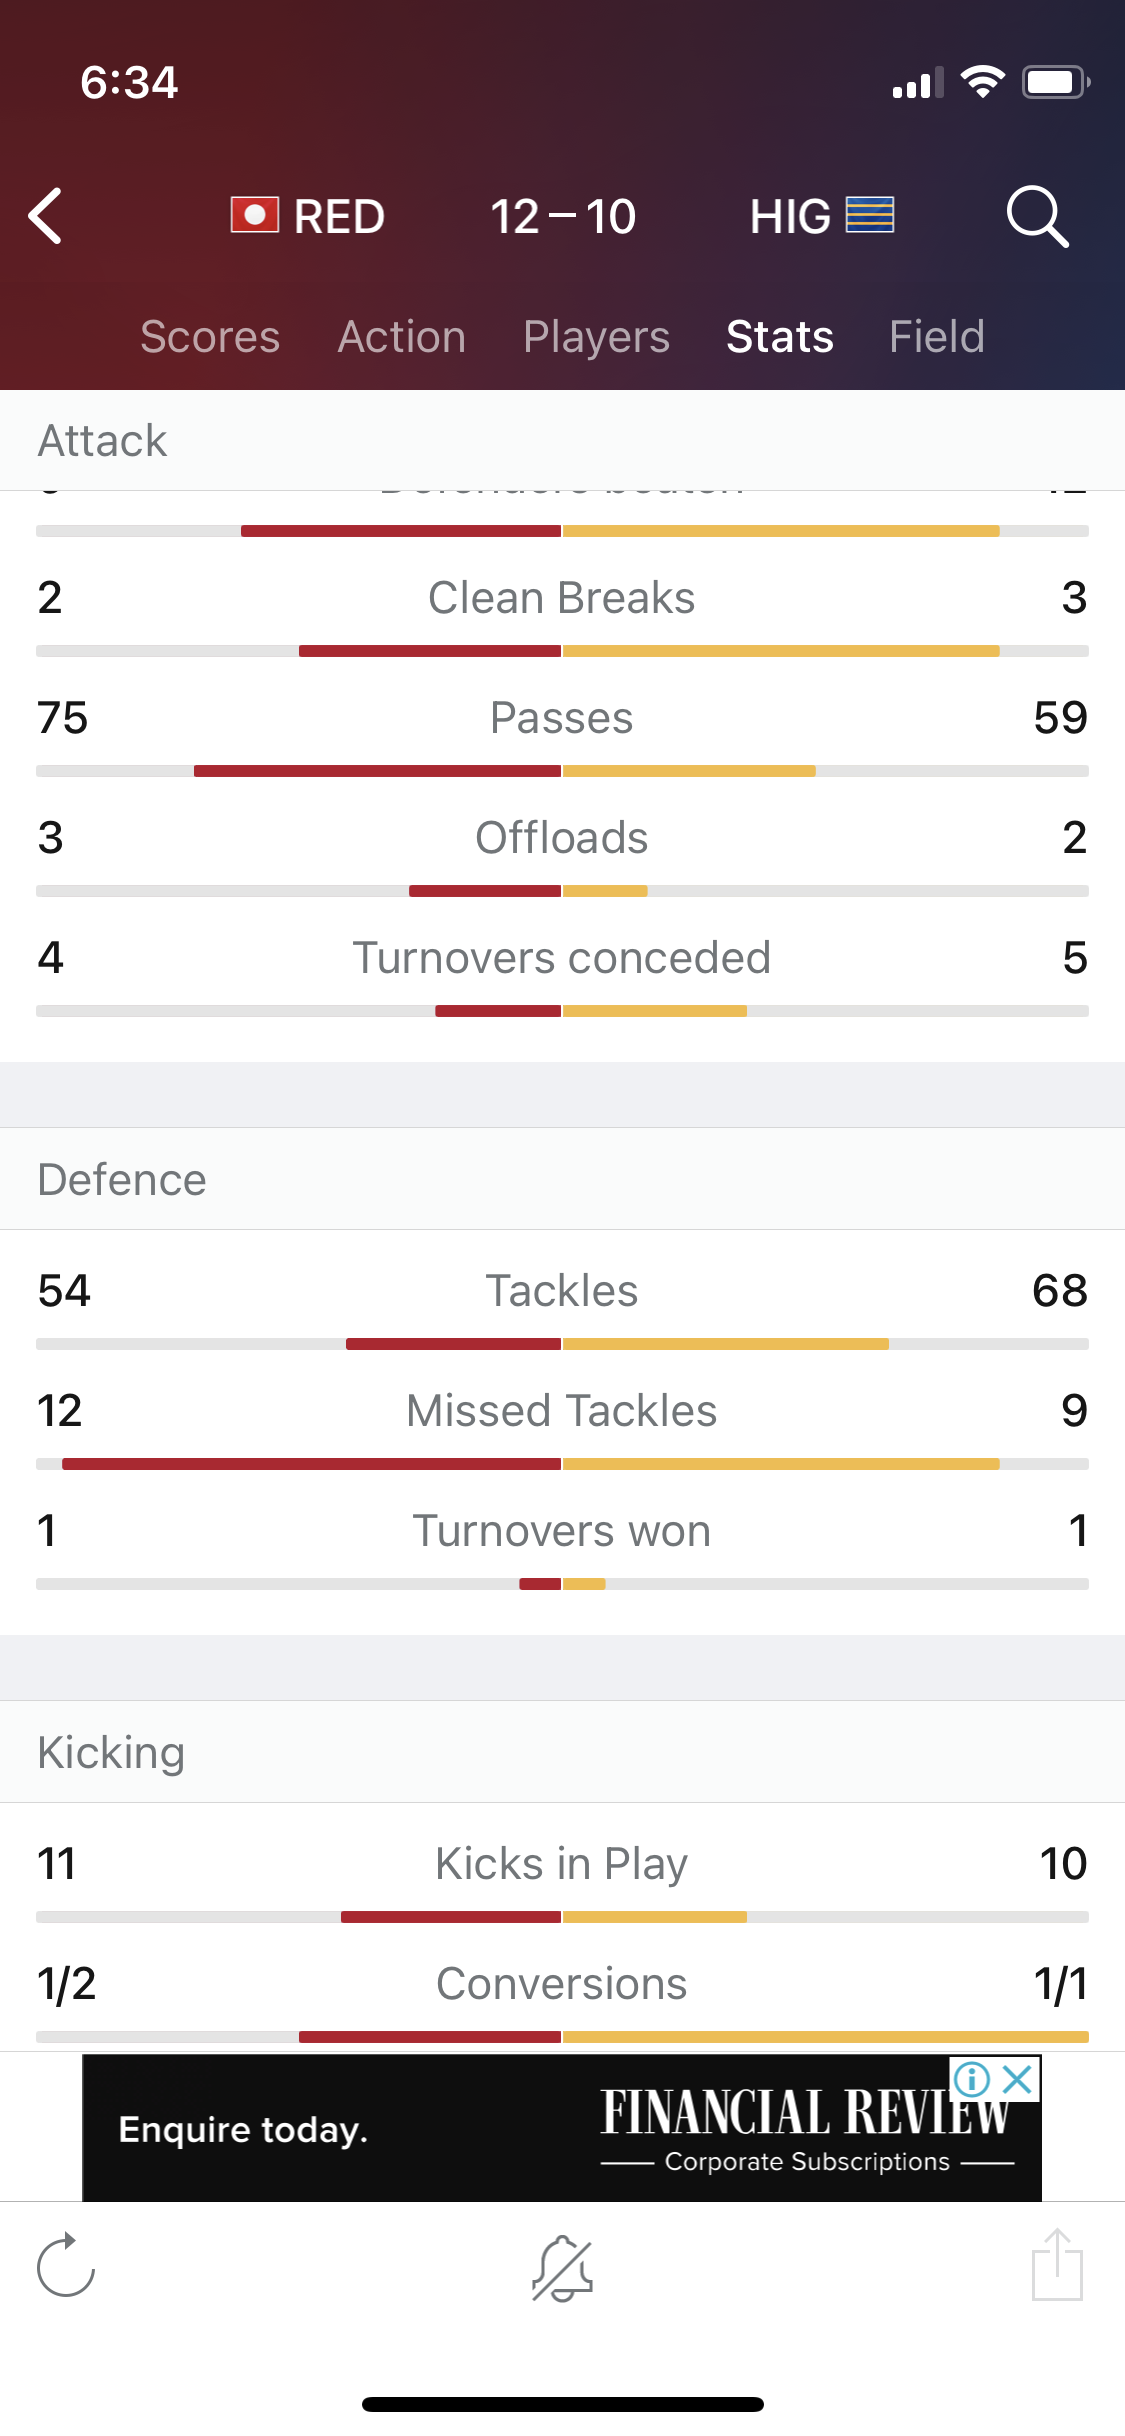The image size is (1125, 2436).
Task: Open the ad info icon
Action: [x=972, y=2080]
